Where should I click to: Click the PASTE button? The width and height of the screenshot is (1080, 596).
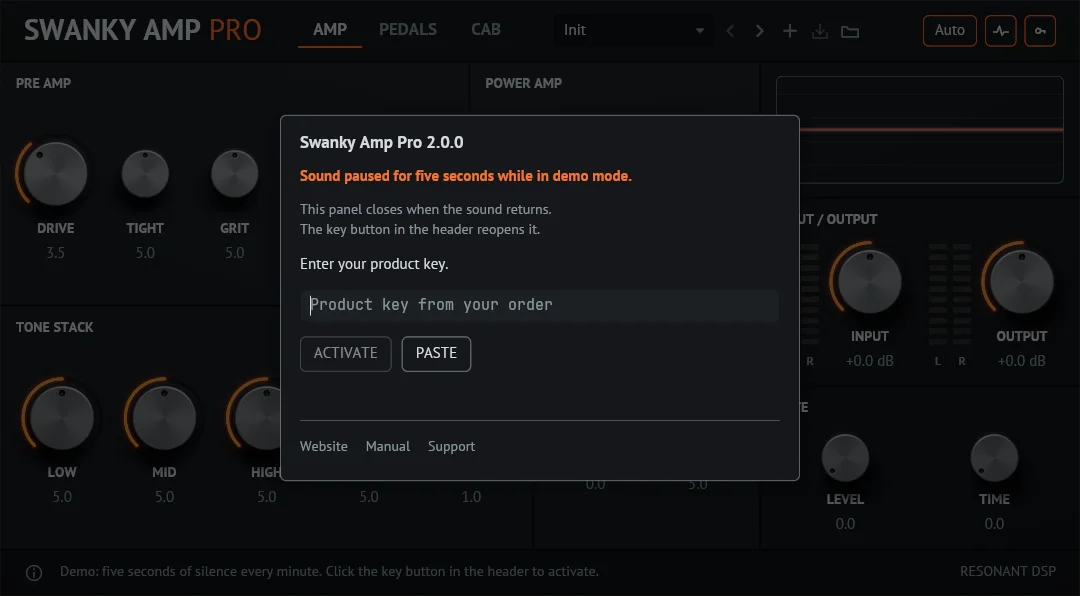click(436, 353)
